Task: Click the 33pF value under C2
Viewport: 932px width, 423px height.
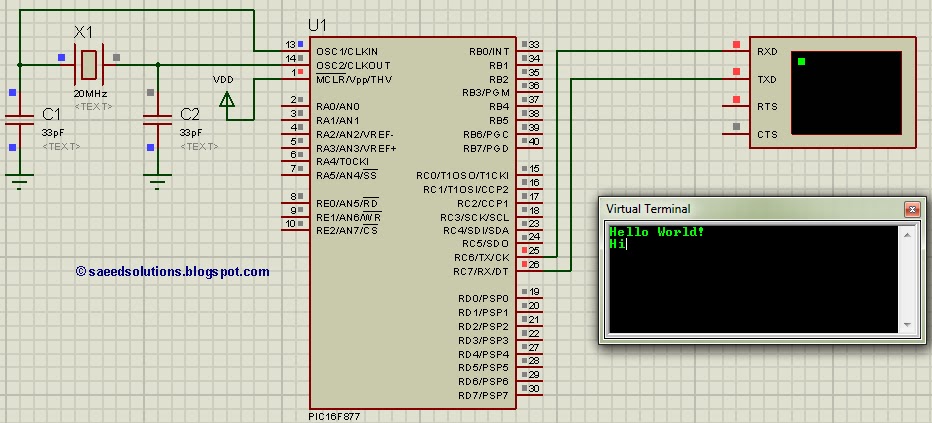Action: (x=191, y=132)
